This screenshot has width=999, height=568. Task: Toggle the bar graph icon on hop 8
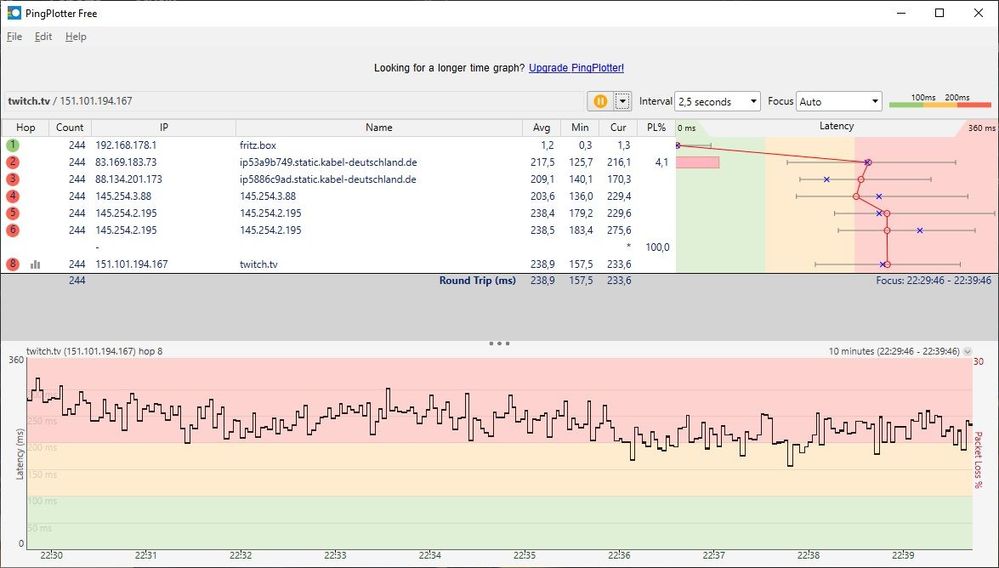[x=36, y=264]
